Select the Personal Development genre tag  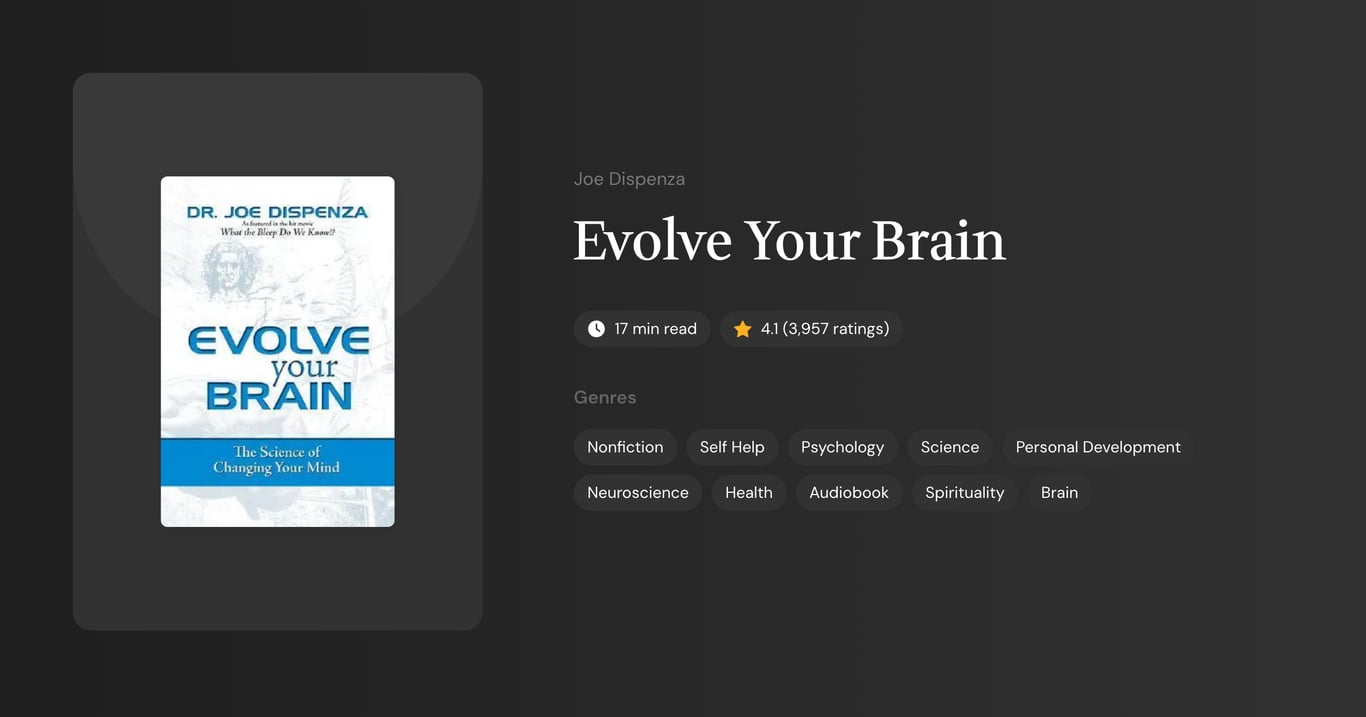(x=1097, y=447)
